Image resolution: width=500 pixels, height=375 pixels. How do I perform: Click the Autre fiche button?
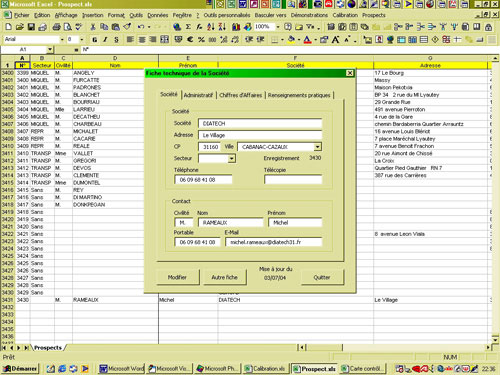(x=224, y=277)
